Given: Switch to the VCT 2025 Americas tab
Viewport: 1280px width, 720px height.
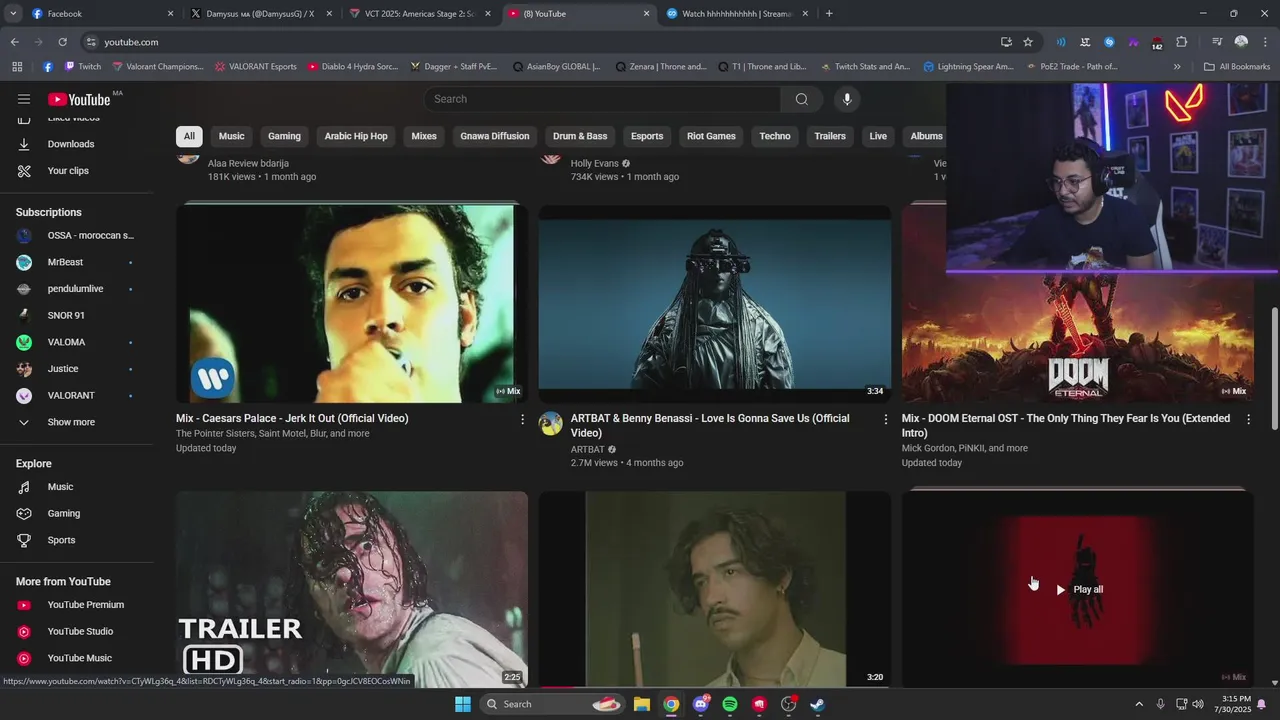Looking at the screenshot, I should pos(420,14).
